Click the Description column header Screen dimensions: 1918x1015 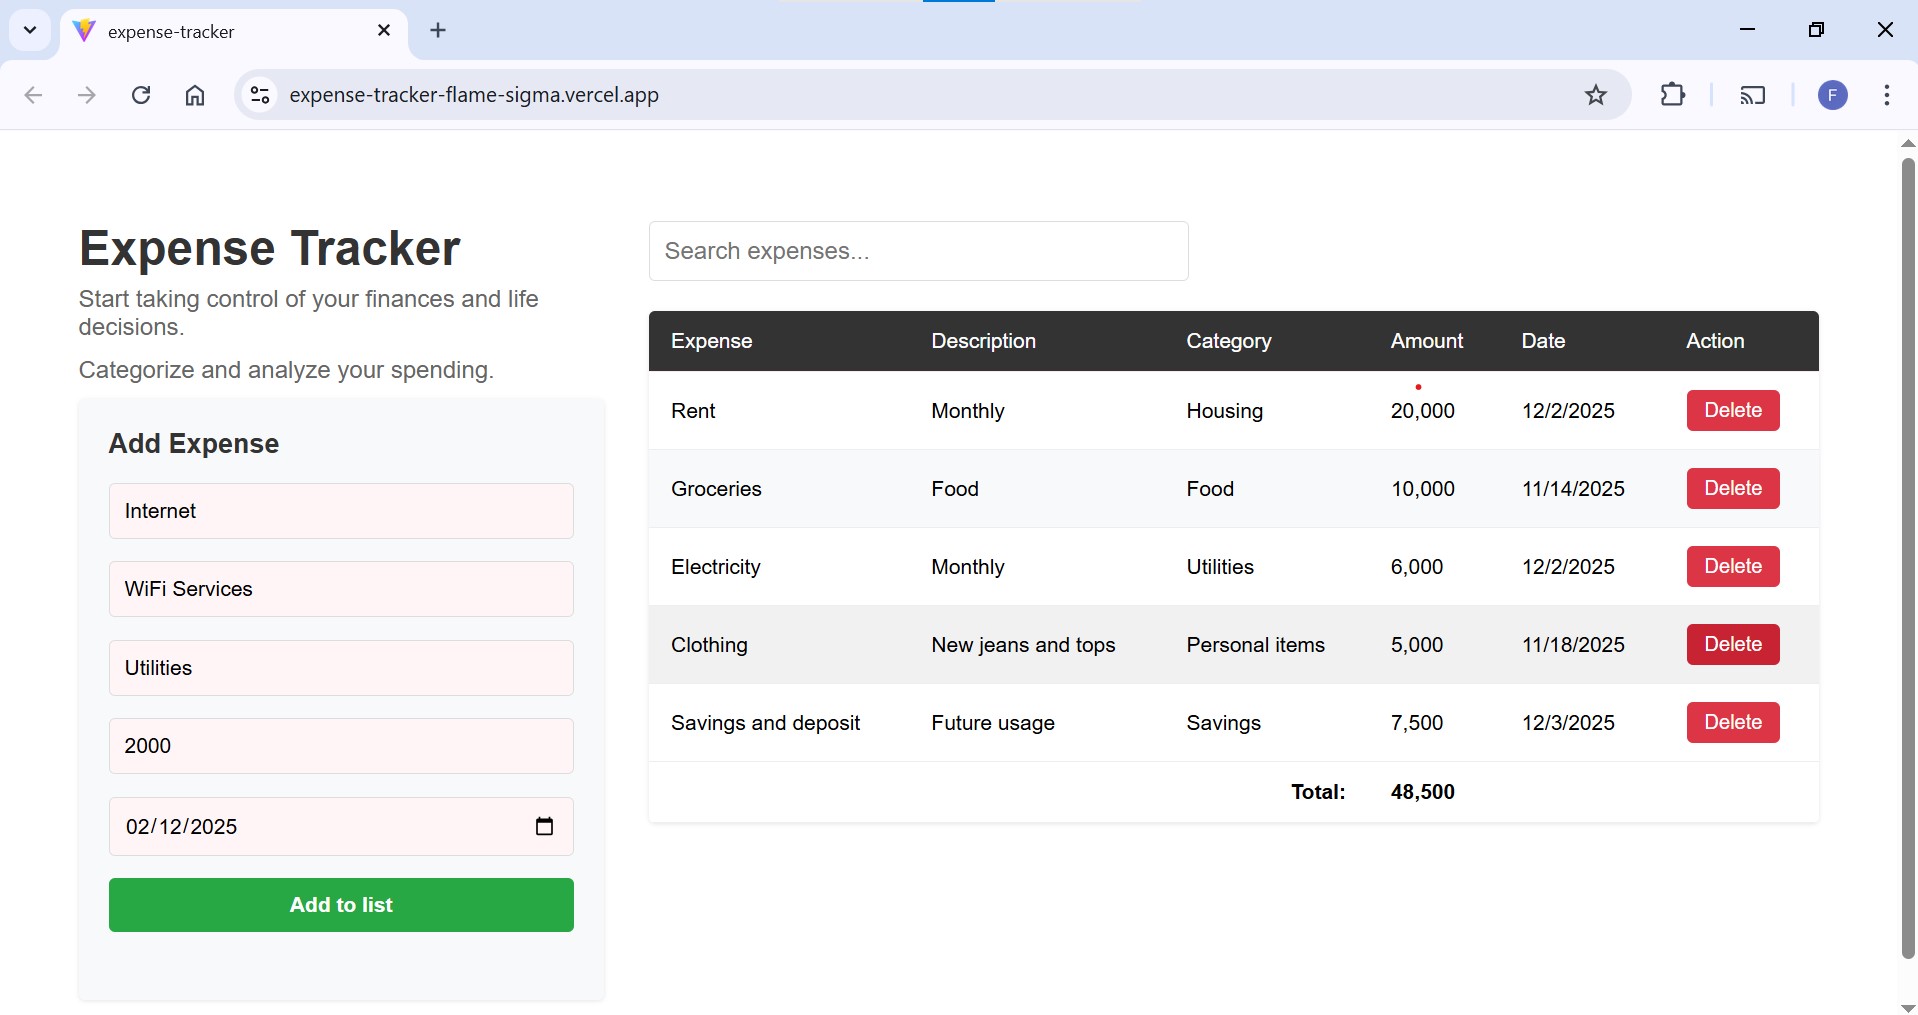pyautogui.click(x=983, y=341)
